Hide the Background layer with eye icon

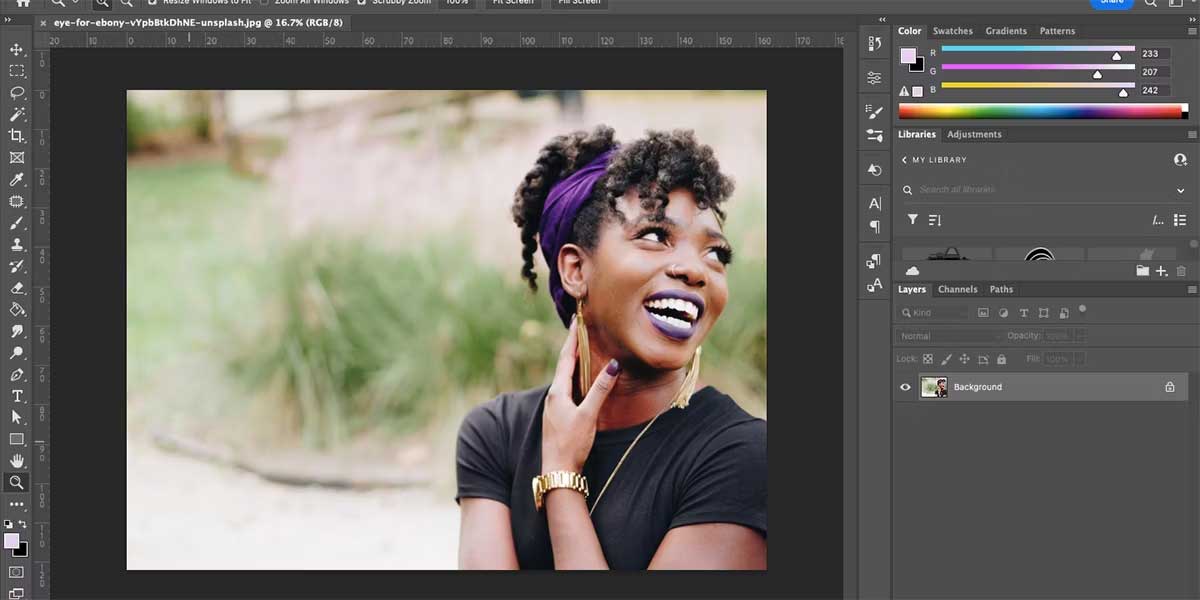pyautogui.click(x=906, y=387)
